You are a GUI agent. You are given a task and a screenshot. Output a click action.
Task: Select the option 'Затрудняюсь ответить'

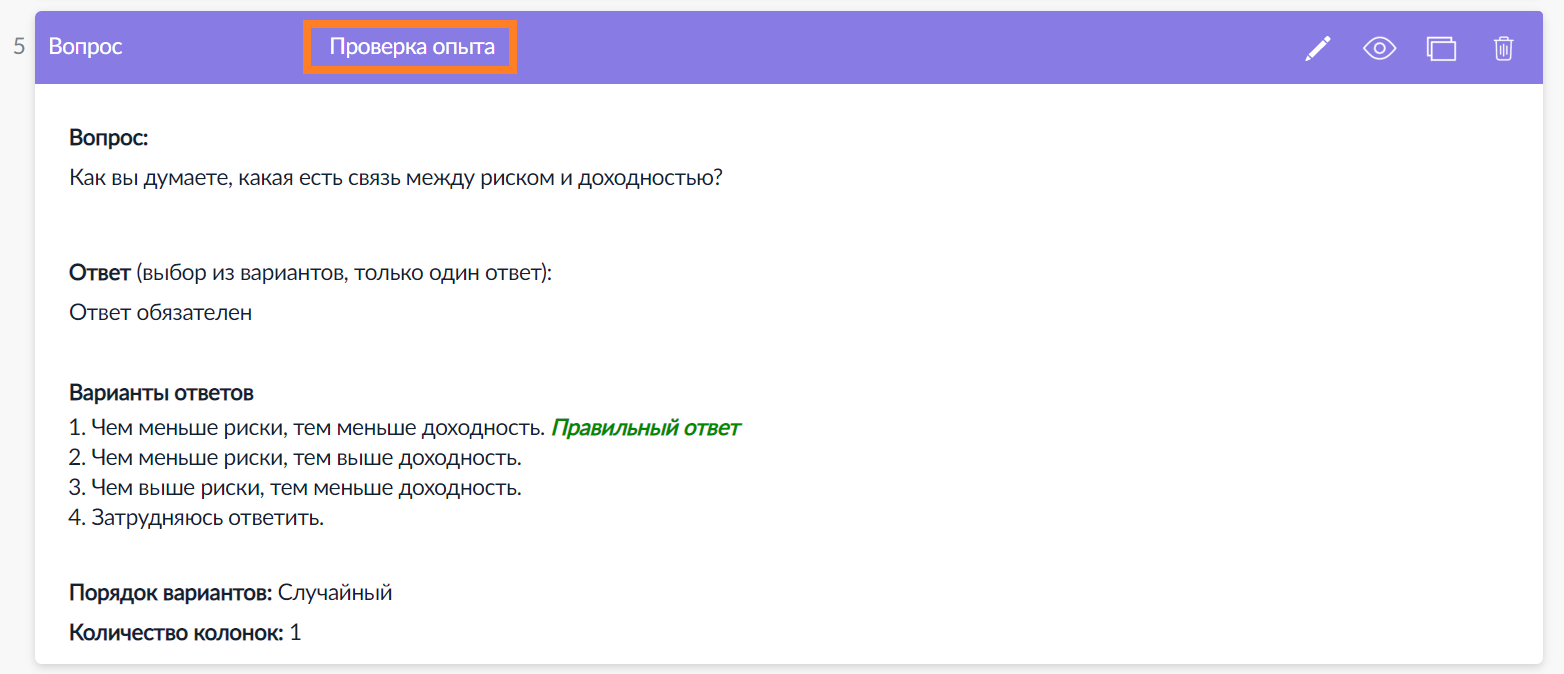point(197,518)
